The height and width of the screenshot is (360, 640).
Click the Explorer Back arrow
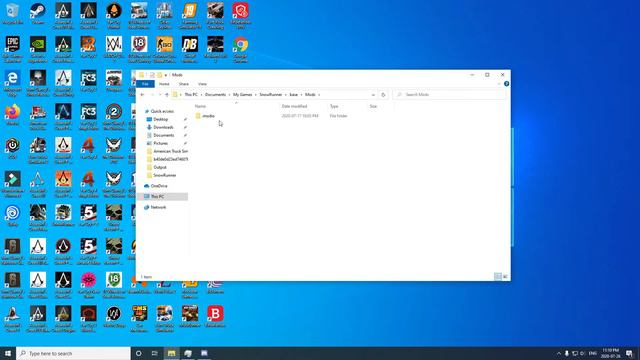tap(142, 95)
